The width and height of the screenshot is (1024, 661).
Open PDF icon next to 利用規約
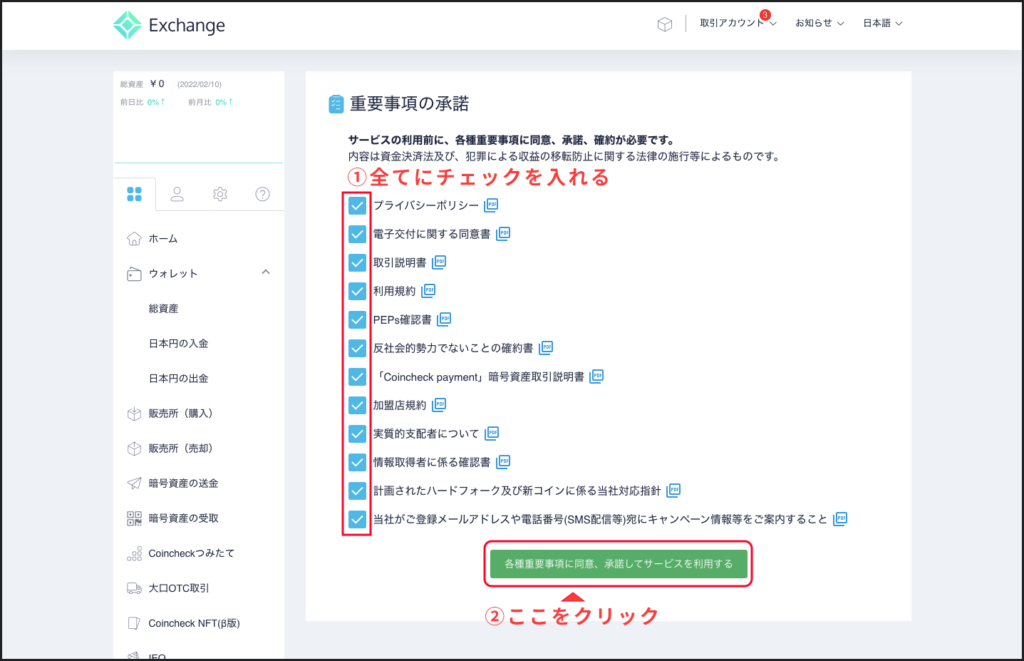point(429,291)
